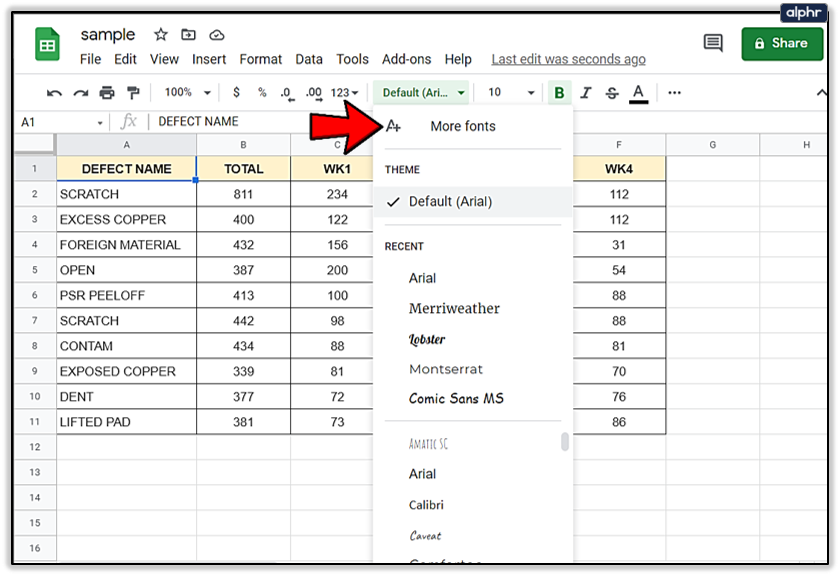Toggle strikethrough formatting
The height and width of the screenshot is (576, 840).
point(612,93)
